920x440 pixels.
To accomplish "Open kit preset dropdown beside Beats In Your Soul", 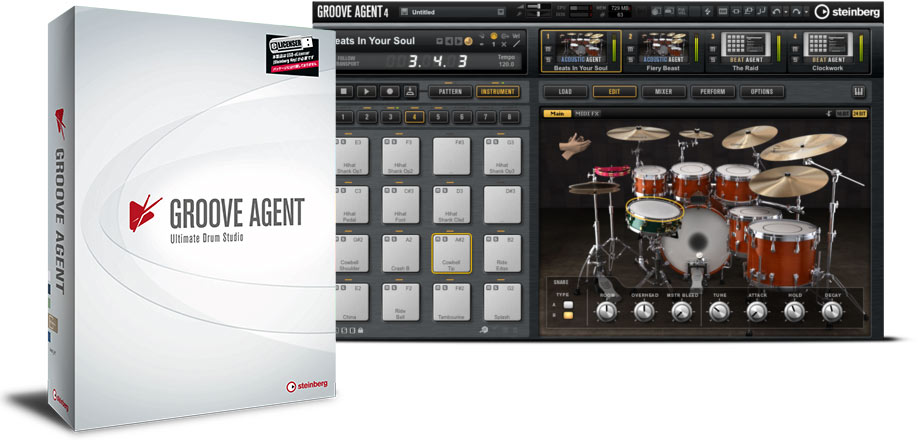I will (439, 41).
